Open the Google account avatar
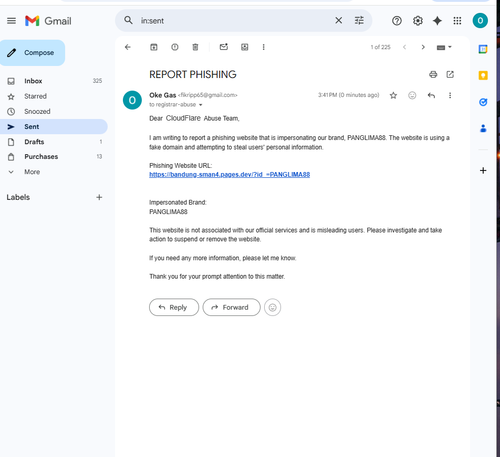 480,21
